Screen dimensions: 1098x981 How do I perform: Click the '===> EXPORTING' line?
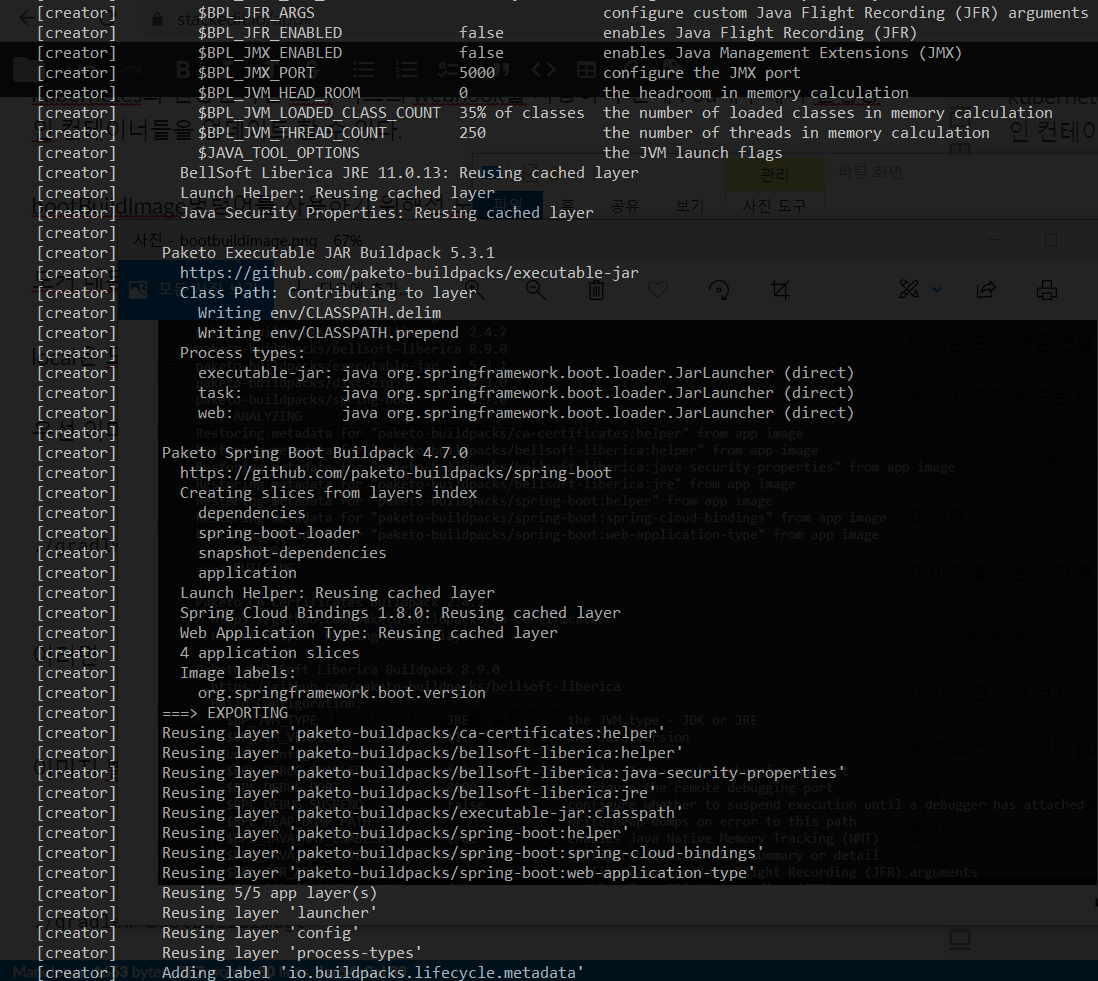pyautogui.click(x=225, y=713)
